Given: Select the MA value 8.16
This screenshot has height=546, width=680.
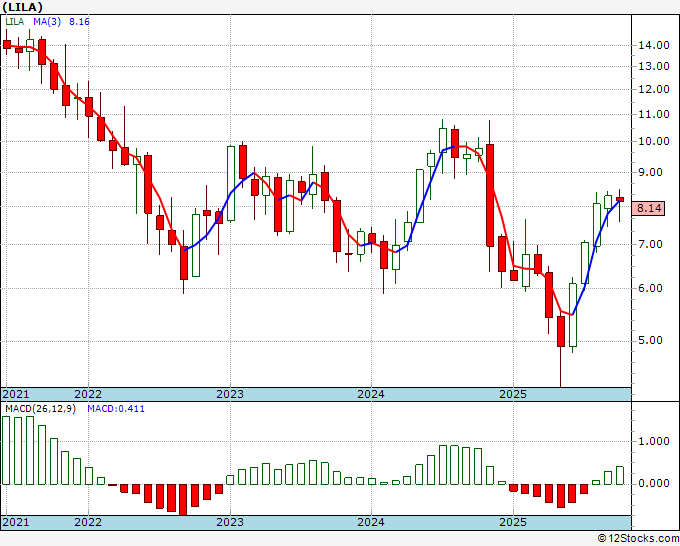Looking at the screenshot, I should (x=79, y=22).
